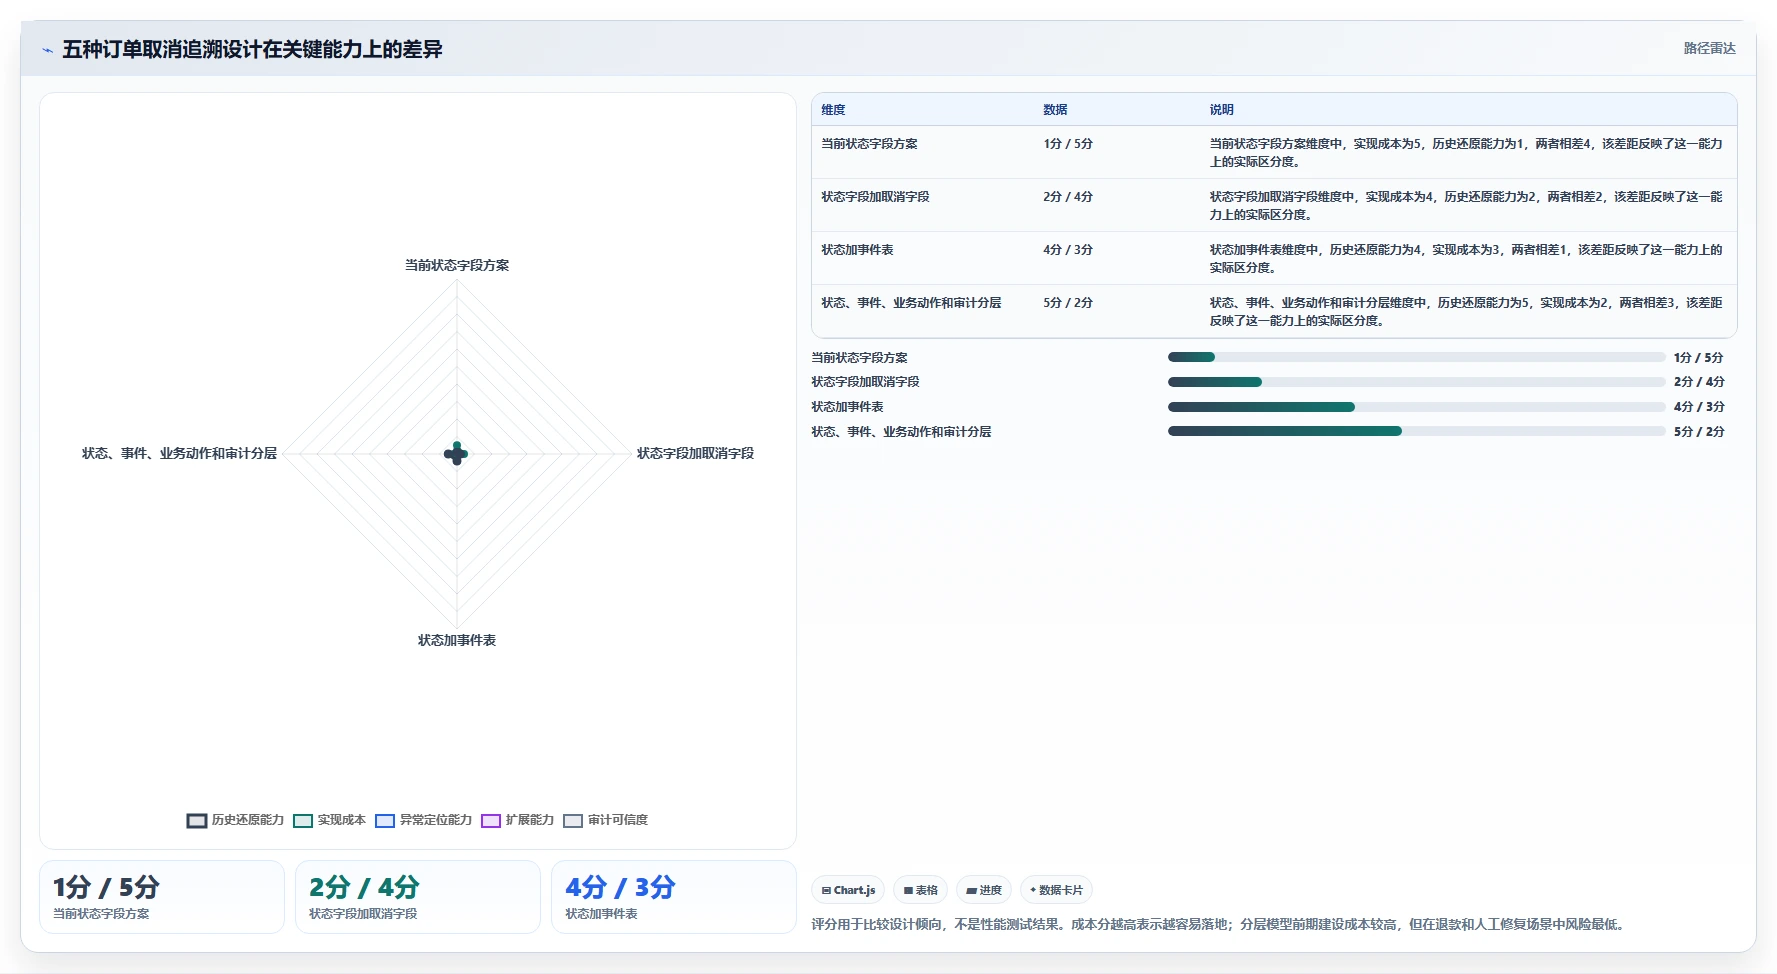
Task: Click radar axis label 状态、事件、业务动作和审计分层
Action: pos(180,454)
